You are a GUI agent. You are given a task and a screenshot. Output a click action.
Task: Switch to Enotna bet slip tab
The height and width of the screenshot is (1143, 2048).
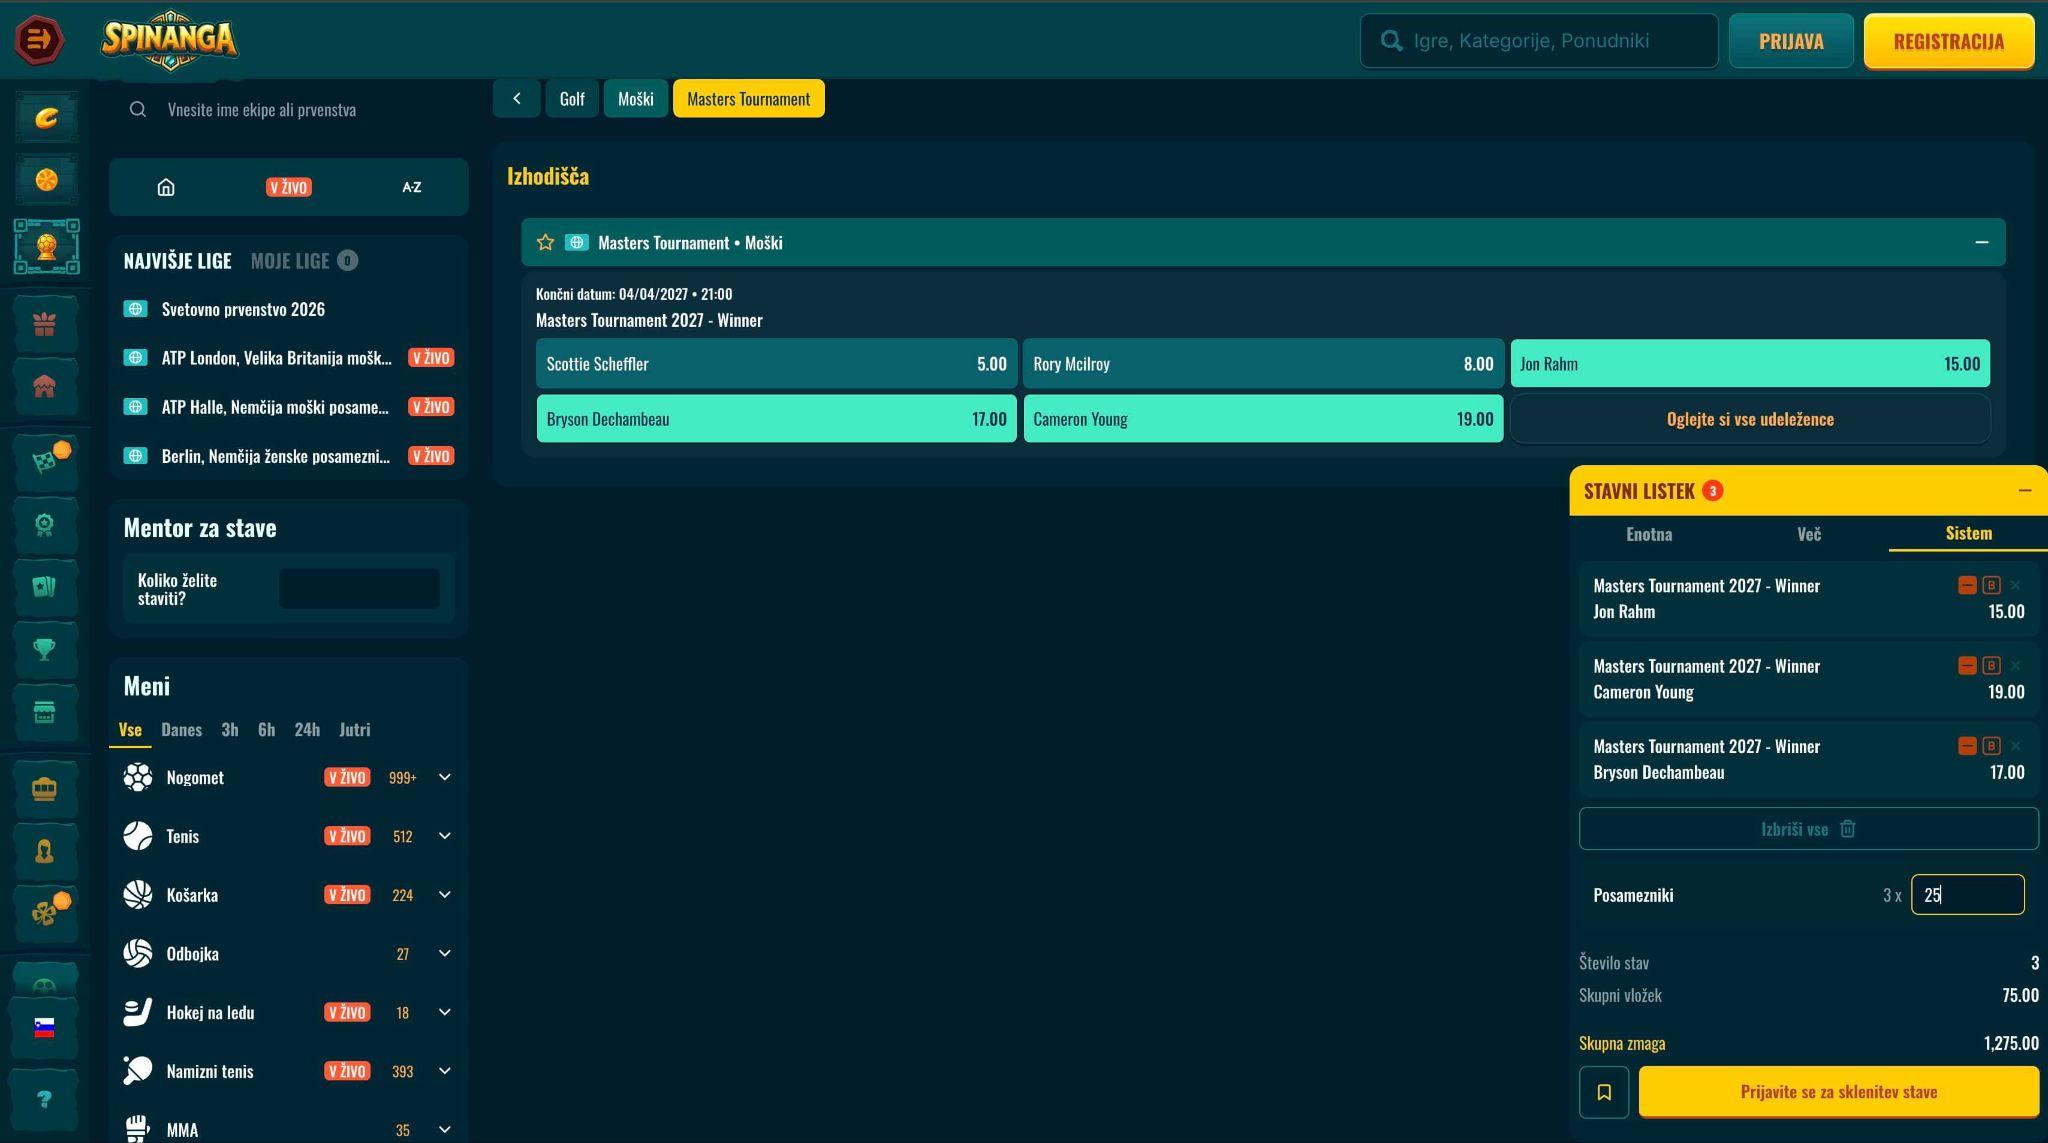pyautogui.click(x=1649, y=534)
